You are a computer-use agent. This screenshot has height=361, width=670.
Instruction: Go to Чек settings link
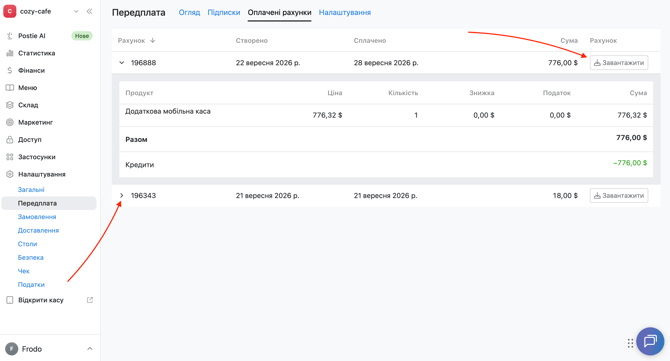(24, 271)
